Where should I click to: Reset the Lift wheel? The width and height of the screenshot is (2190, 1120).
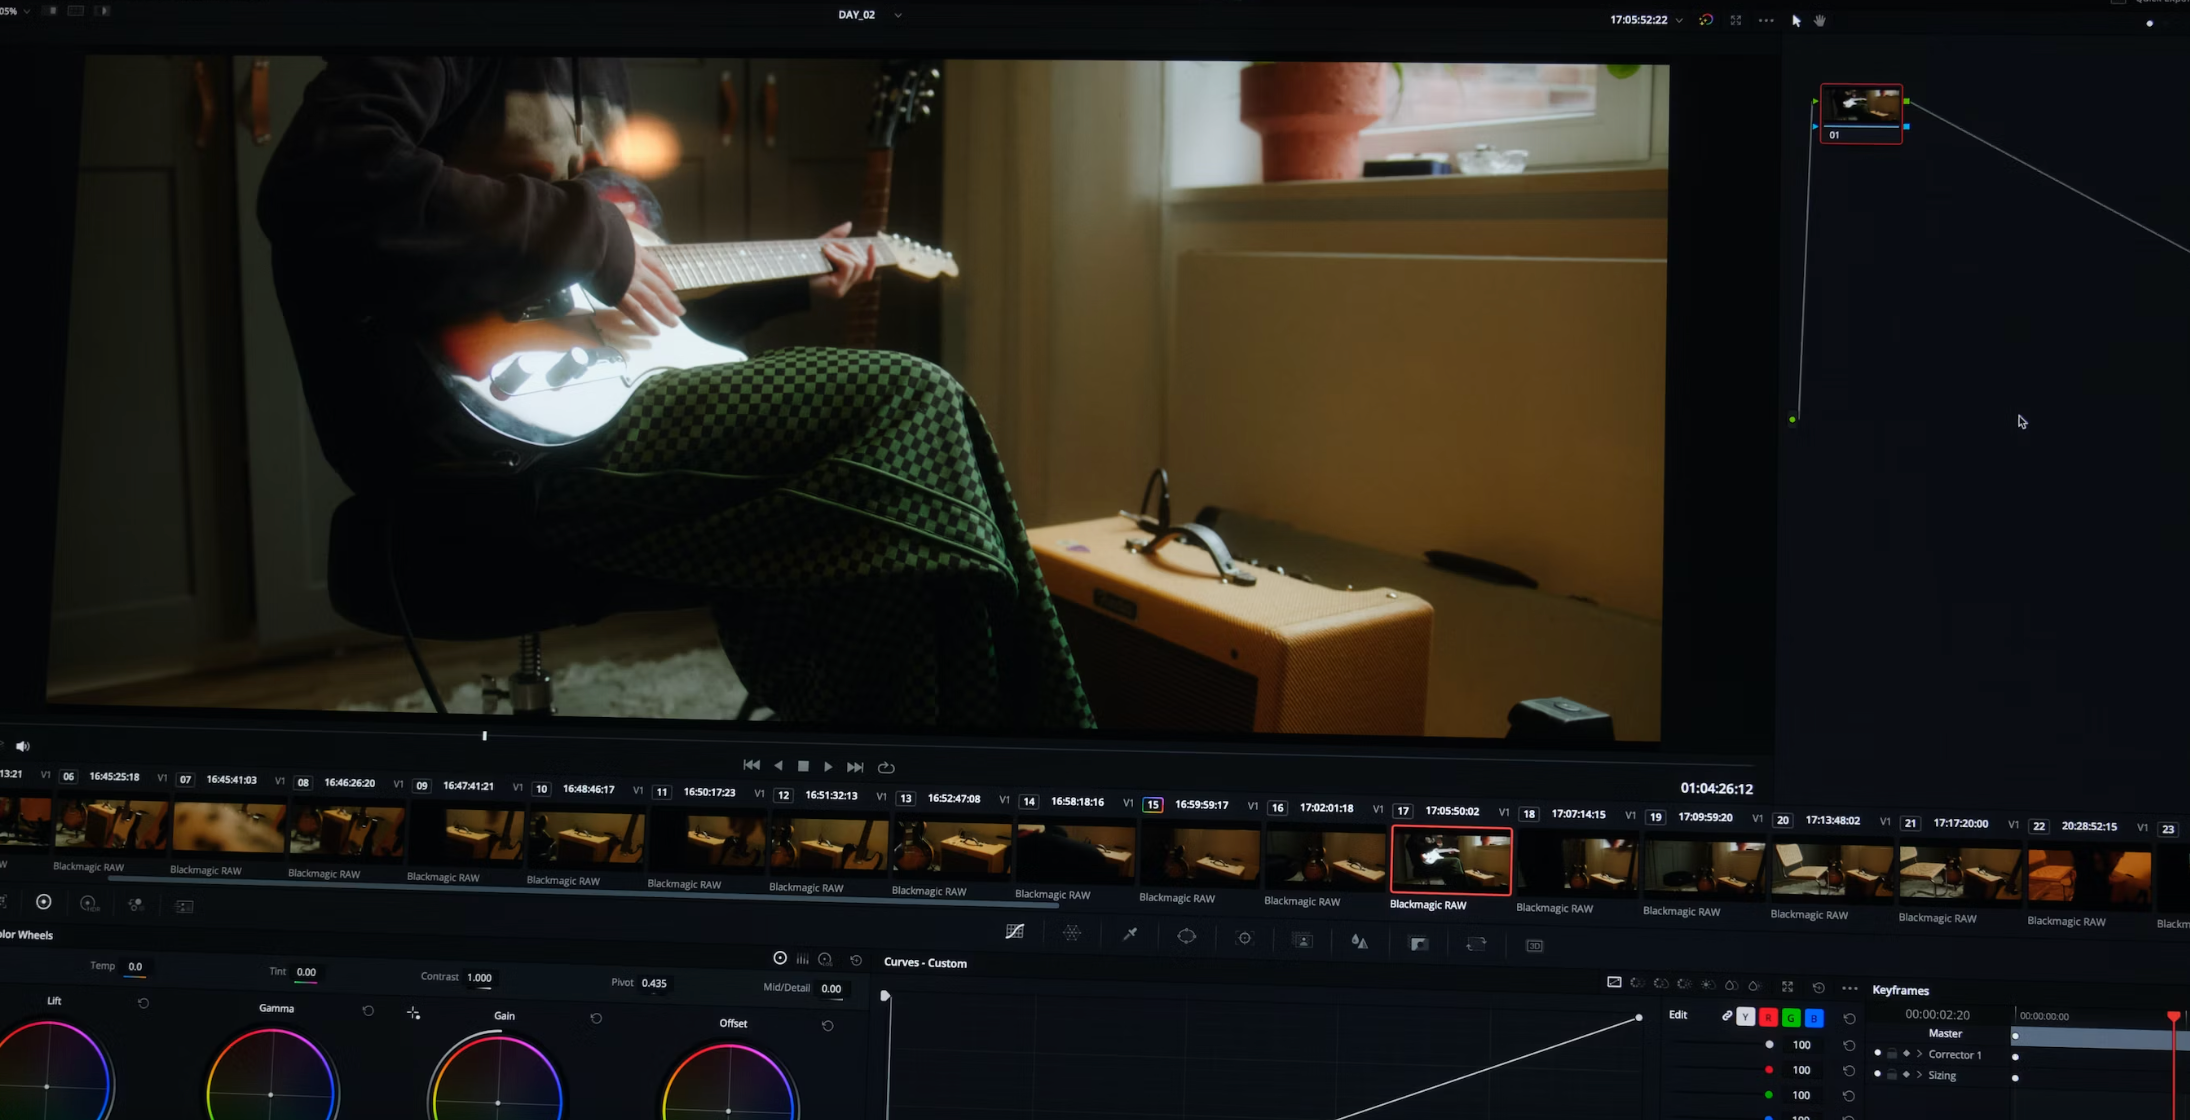[144, 1003]
